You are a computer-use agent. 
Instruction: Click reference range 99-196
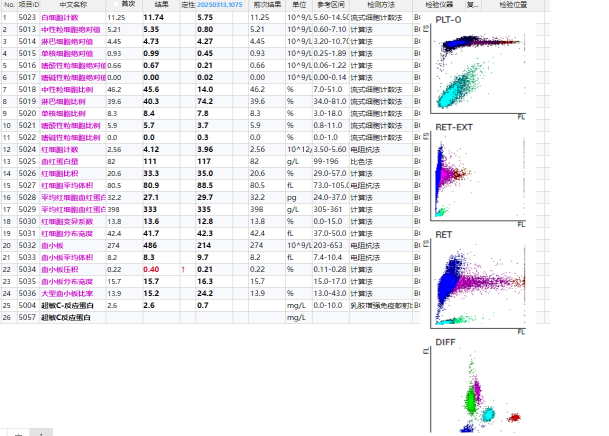point(326,161)
